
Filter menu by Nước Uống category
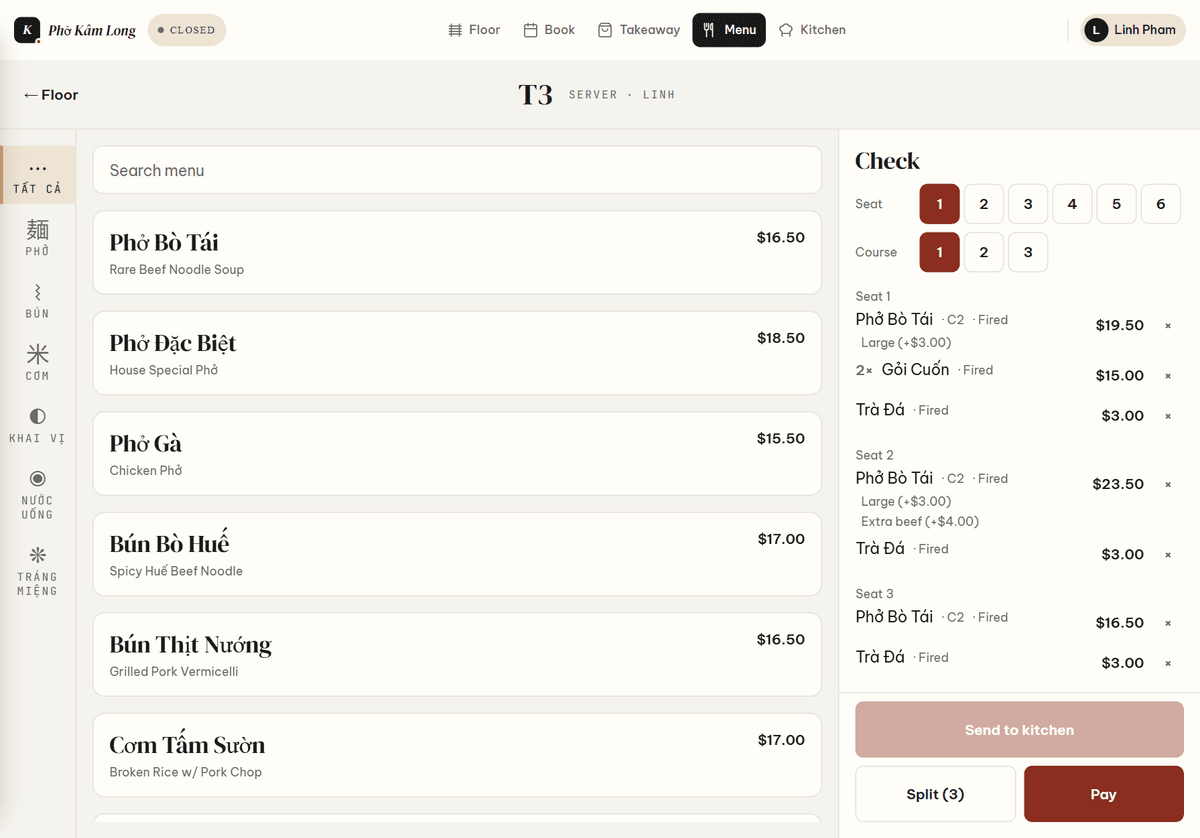tap(38, 494)
